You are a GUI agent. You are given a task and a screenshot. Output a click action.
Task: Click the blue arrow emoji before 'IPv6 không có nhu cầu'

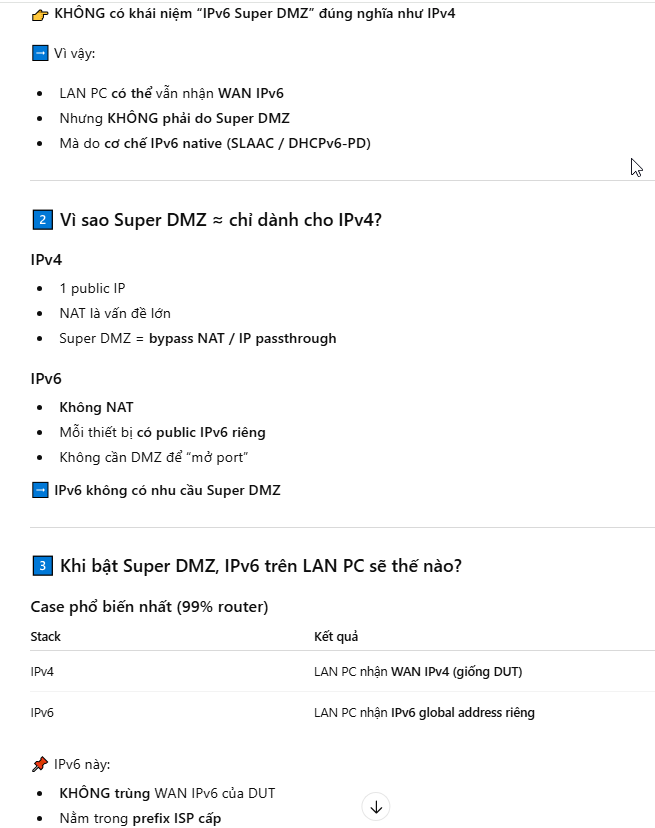point(40,490)
